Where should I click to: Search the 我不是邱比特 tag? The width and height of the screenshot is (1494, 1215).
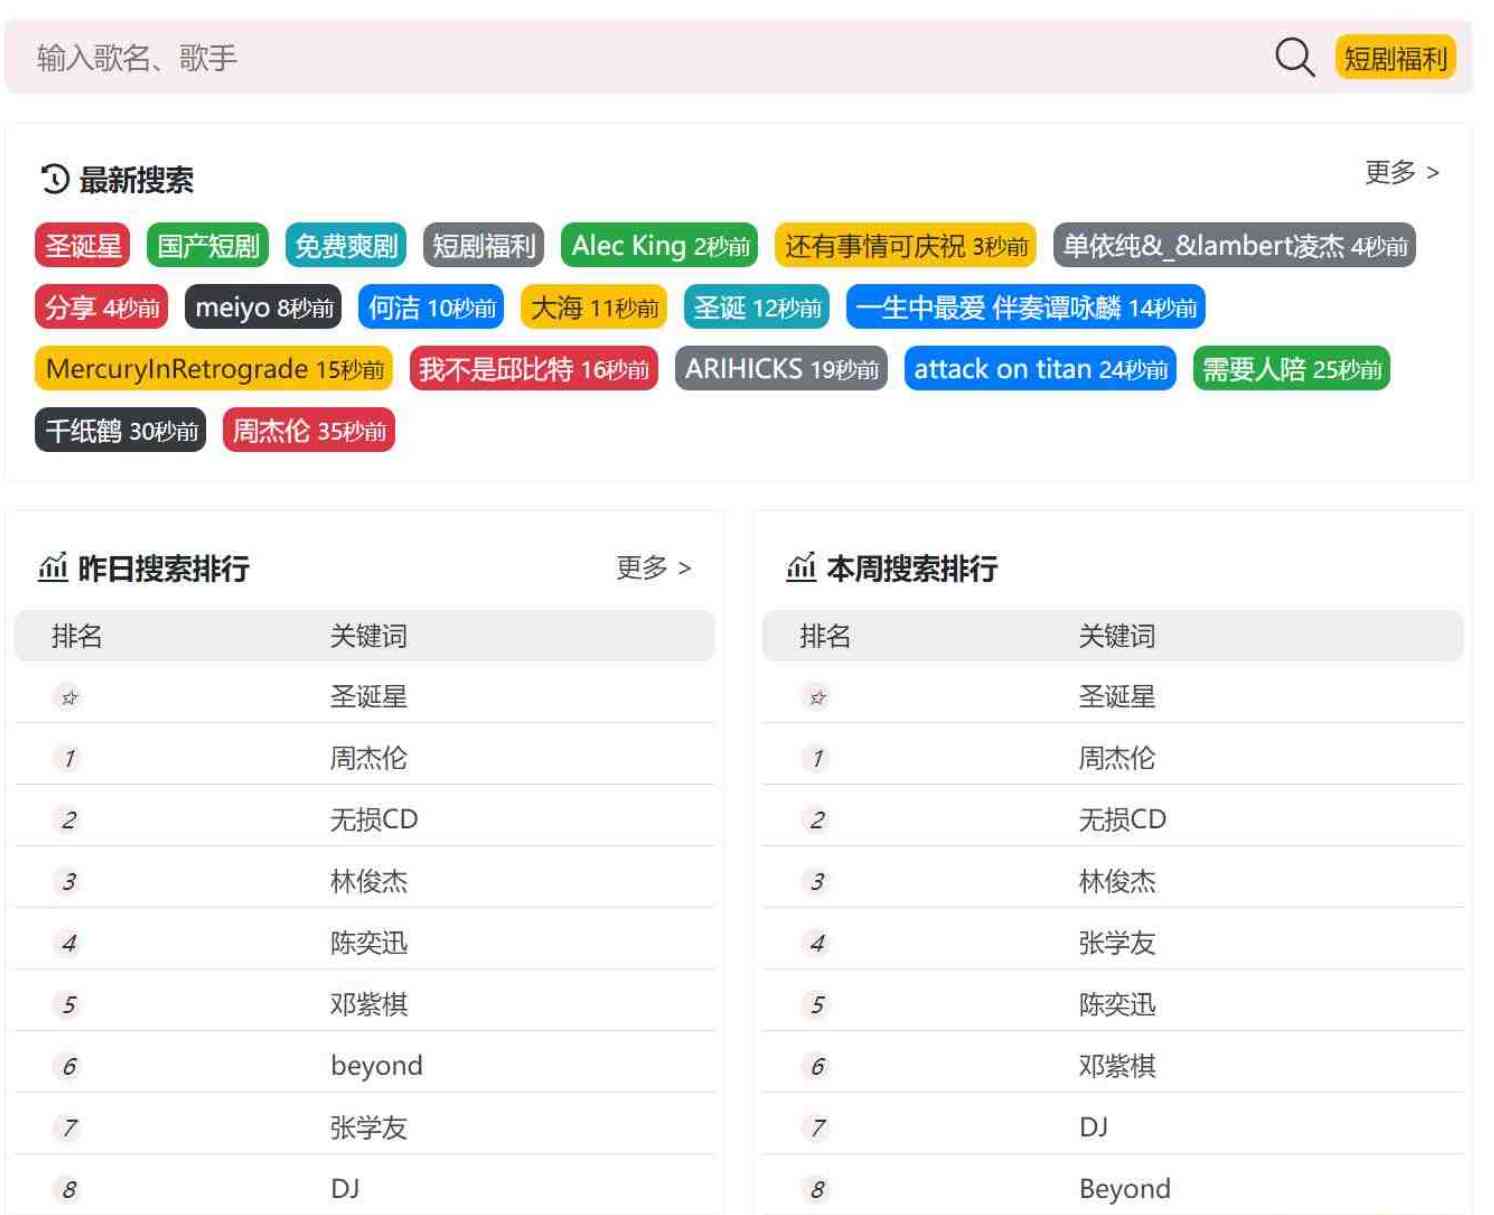tap(534, 369)
